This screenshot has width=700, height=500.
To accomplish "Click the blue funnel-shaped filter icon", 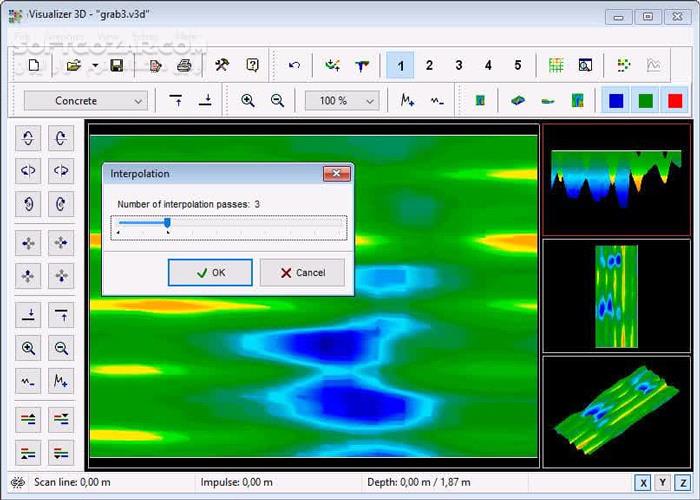I will (x=362, y=66).
